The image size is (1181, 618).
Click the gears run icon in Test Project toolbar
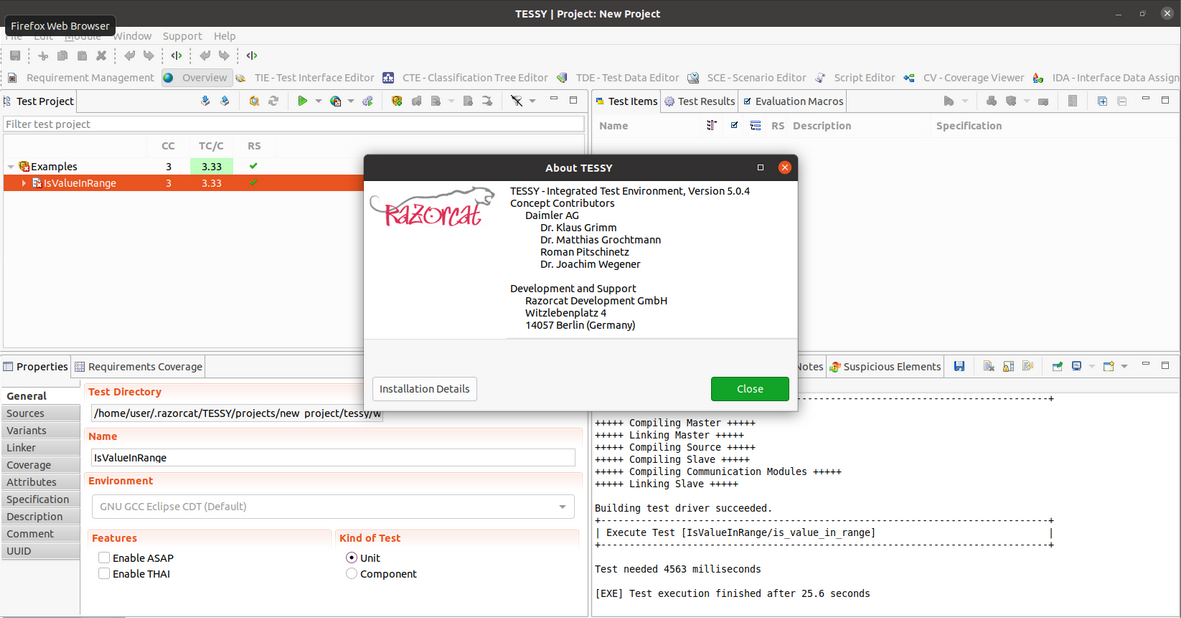368,101
